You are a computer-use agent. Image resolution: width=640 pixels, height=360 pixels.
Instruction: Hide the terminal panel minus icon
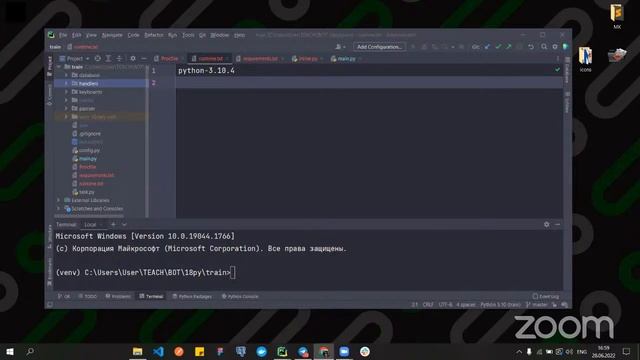pos(558,224)
